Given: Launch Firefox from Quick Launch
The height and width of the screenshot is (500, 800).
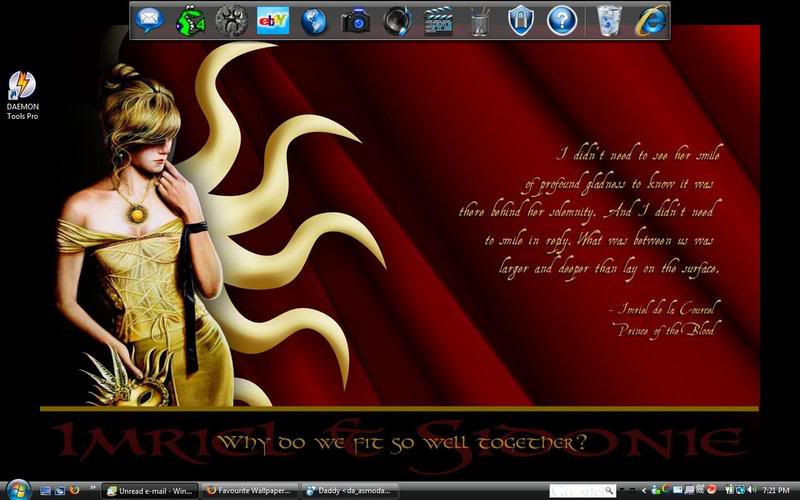Looking at the screenshot, I should (74, 490).
